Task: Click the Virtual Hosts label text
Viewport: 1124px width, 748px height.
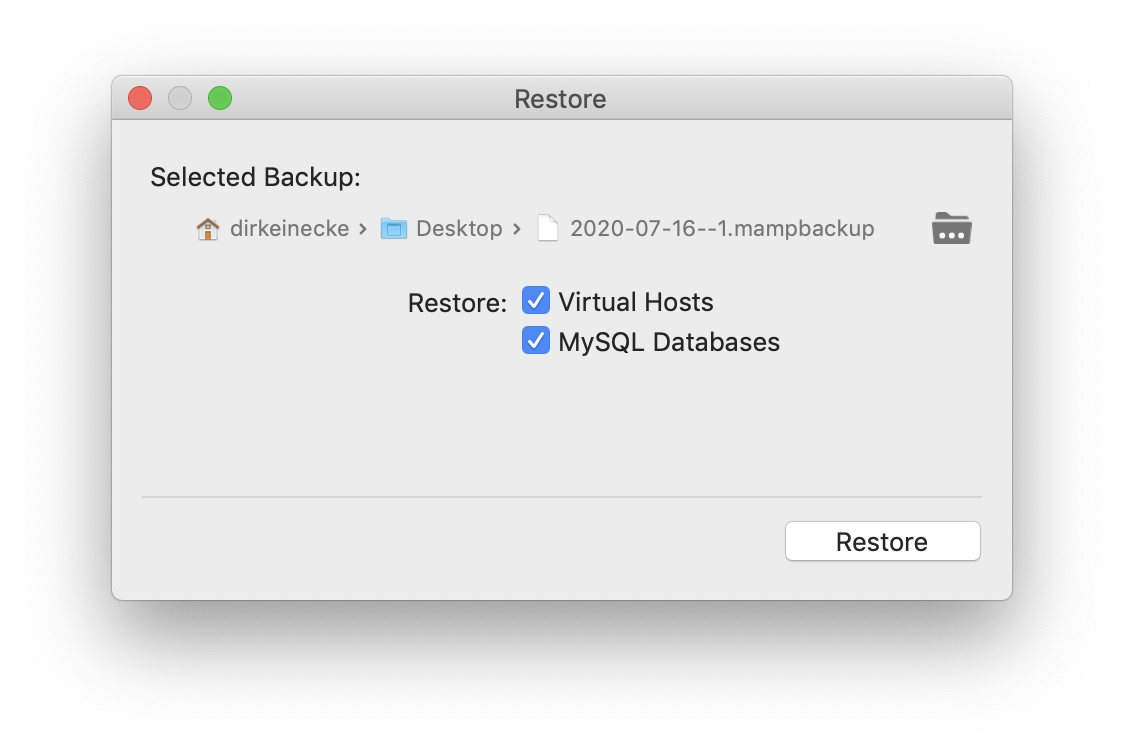Action: pyautogui.click(x=637, y=301)
